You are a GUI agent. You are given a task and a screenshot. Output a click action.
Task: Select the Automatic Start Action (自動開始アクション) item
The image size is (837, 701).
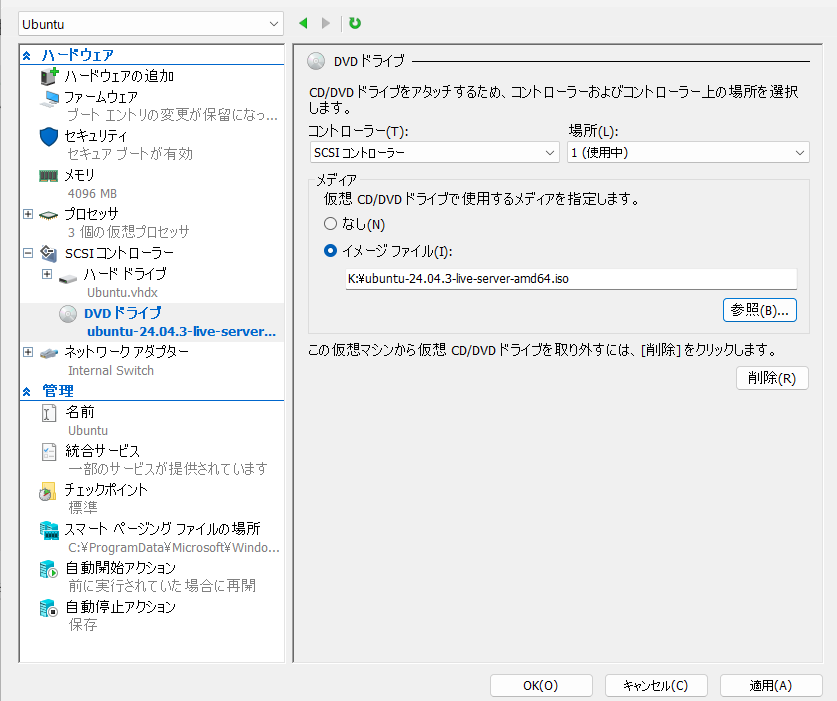(120, 568)
